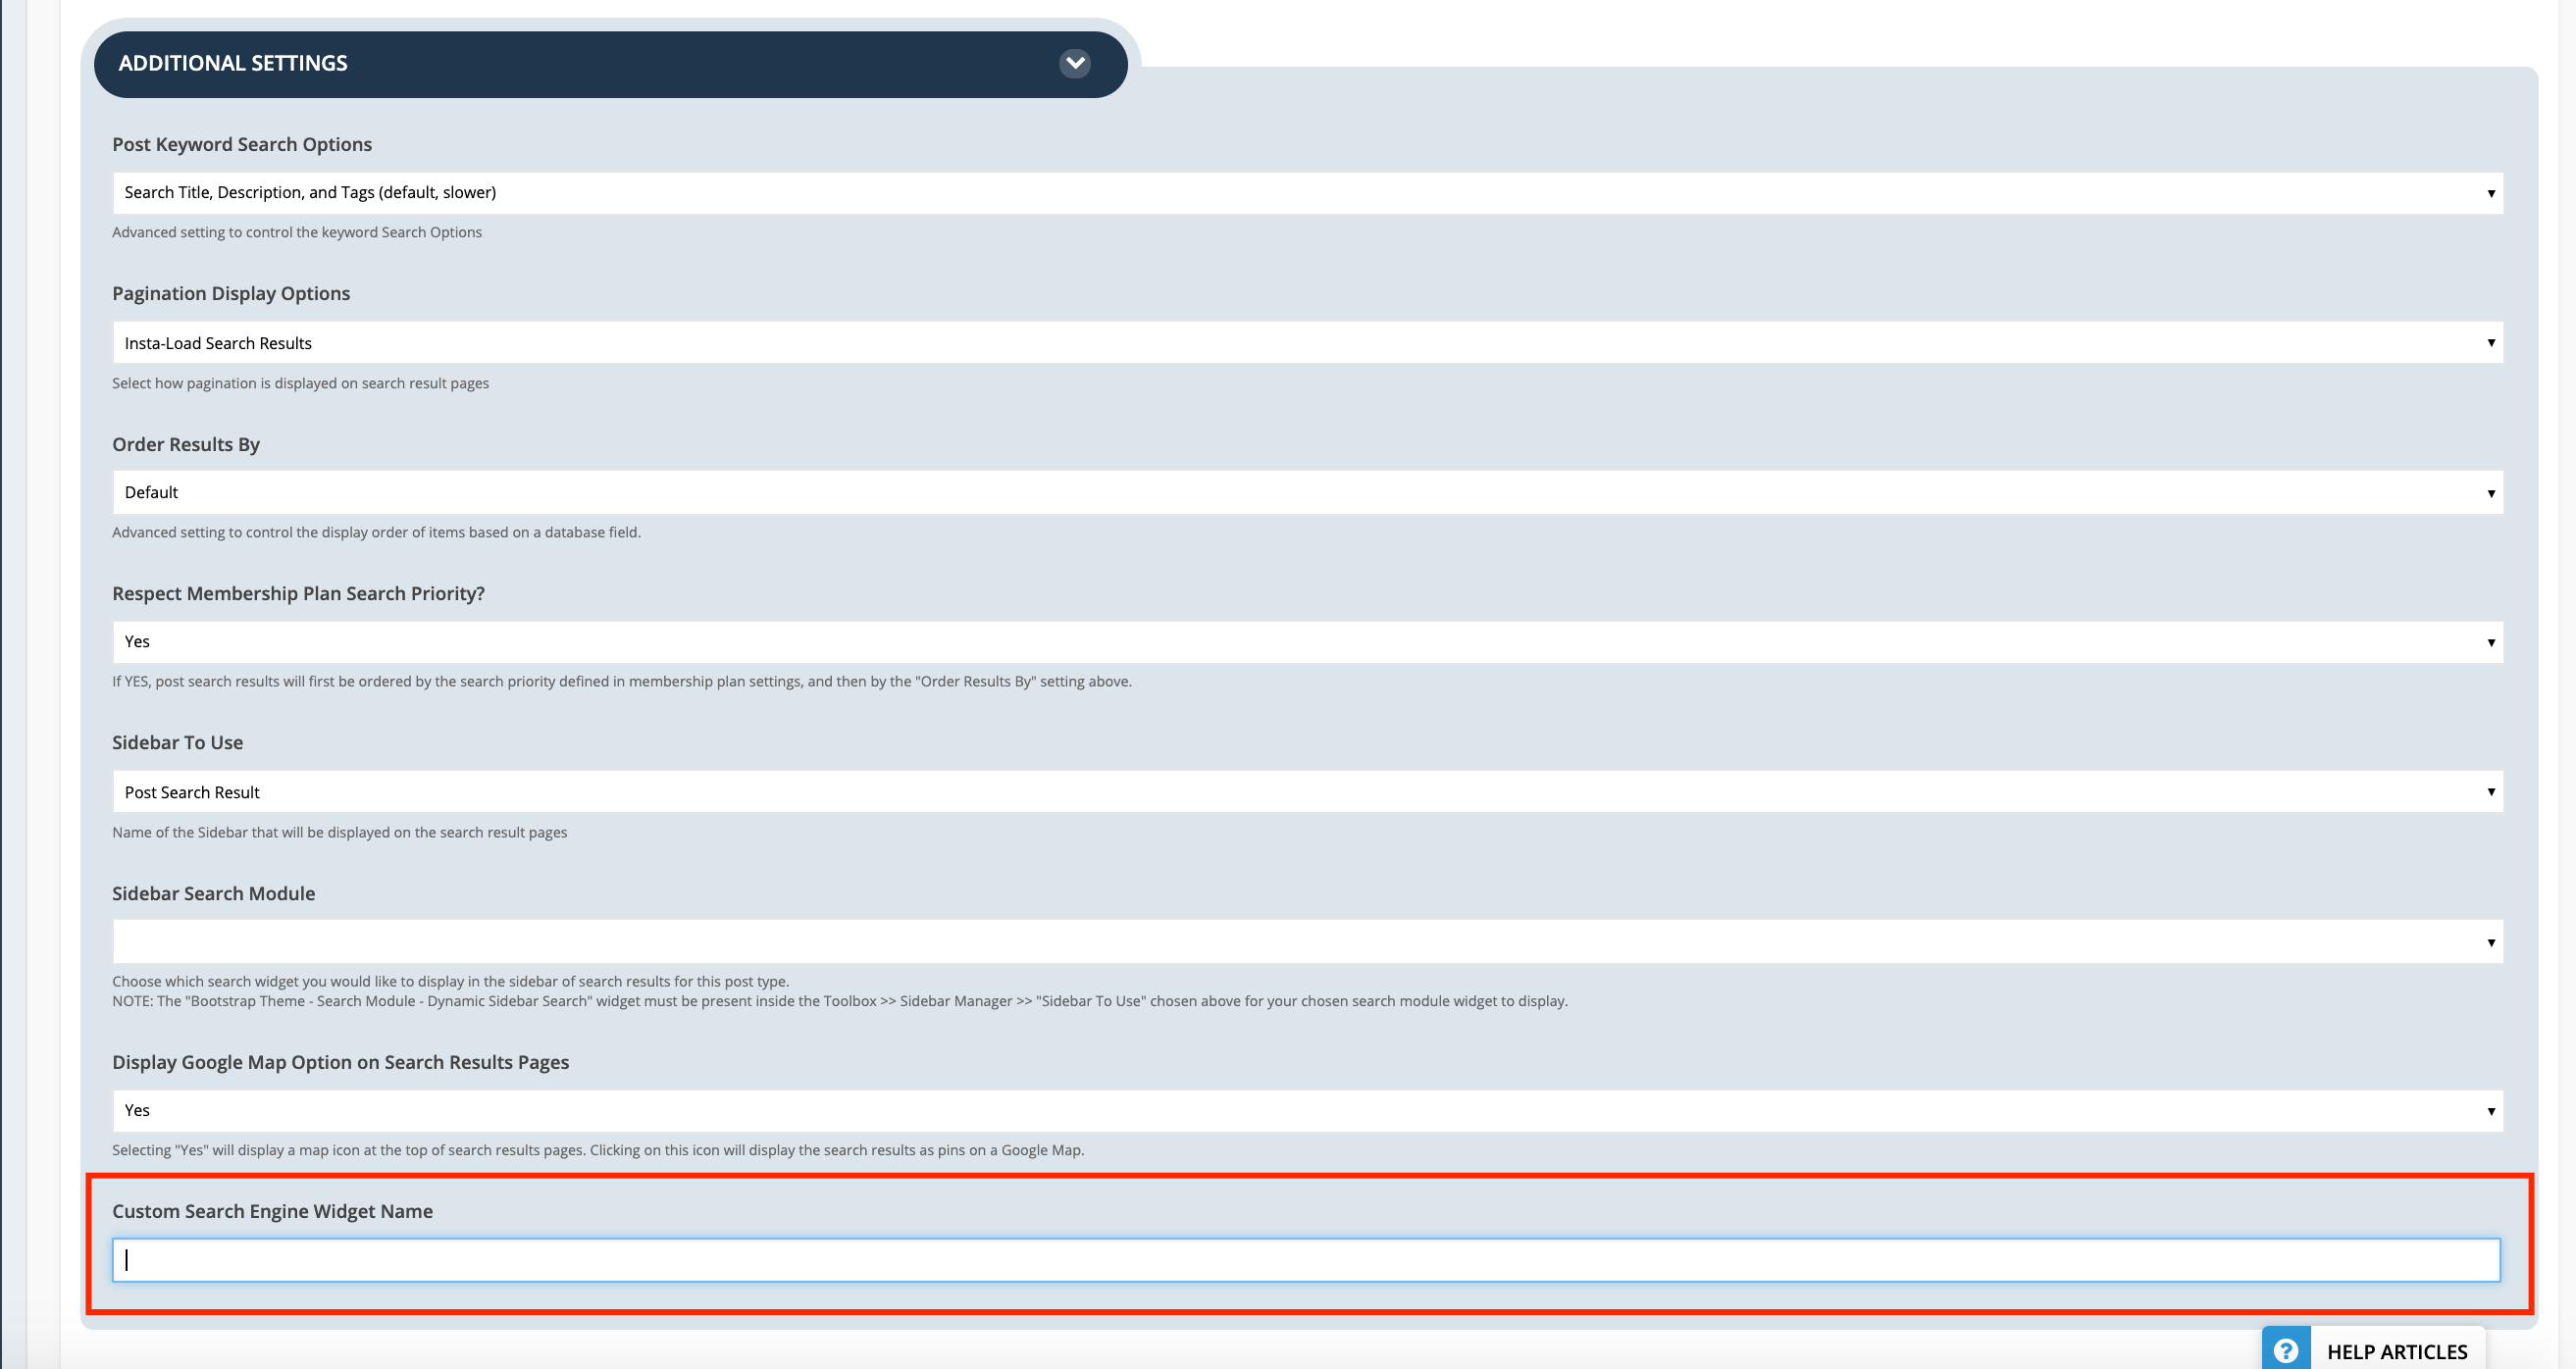The width and height of the screenshot is (2576, 1369).
Task: Open the Display Google Map Option dropdown
Action: [x=1307, y=1110]
